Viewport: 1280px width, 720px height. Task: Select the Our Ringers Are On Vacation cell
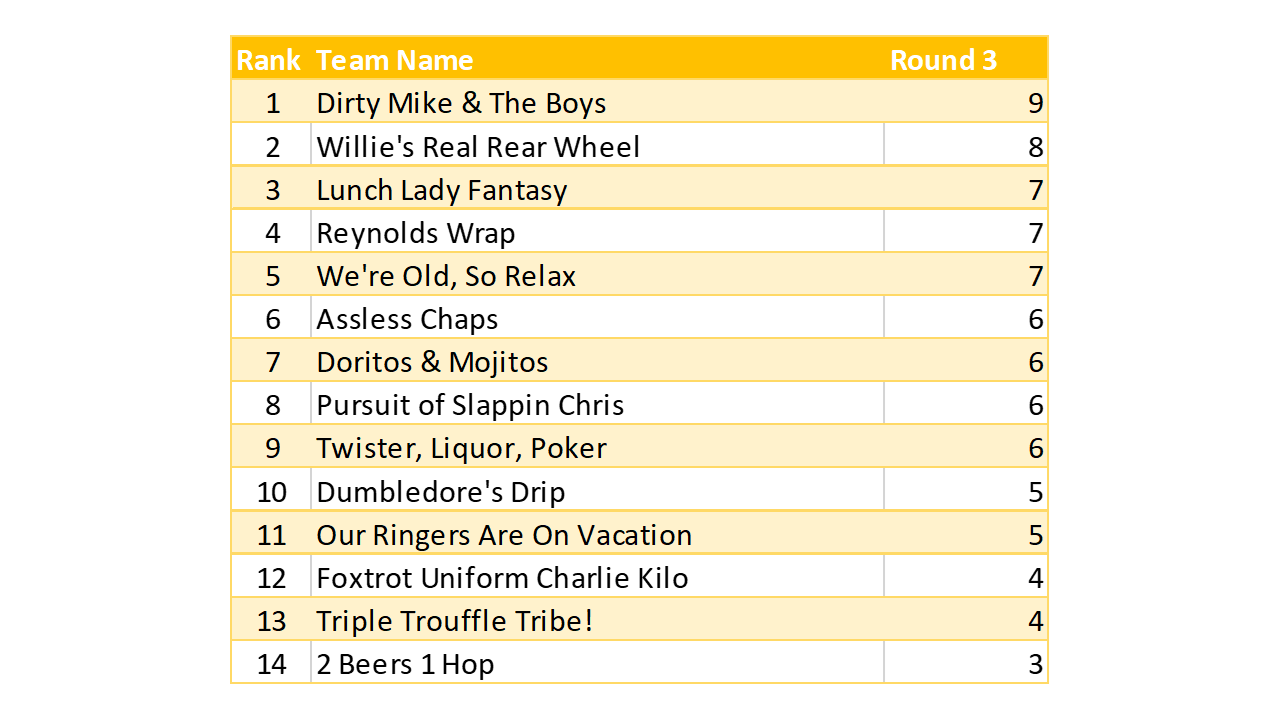click(504, 535)
